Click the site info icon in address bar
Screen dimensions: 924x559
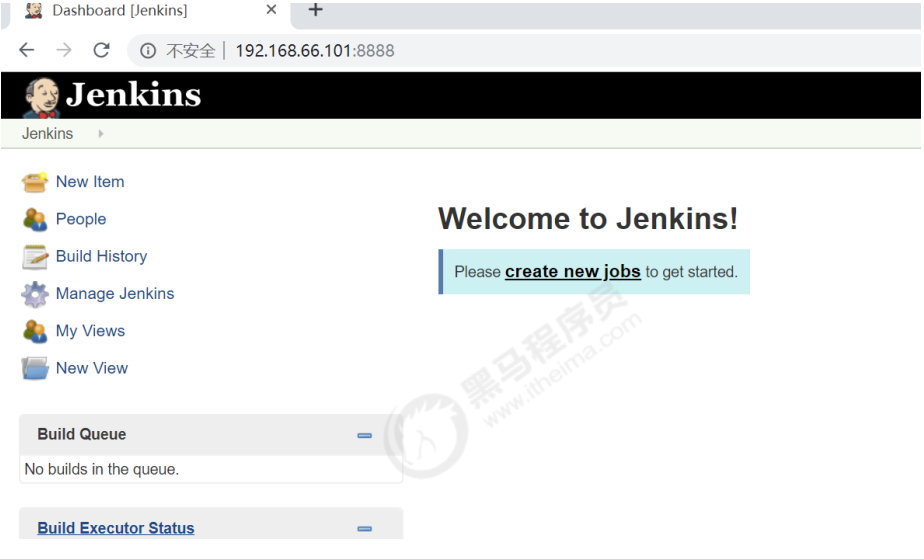tap(148, 51)
